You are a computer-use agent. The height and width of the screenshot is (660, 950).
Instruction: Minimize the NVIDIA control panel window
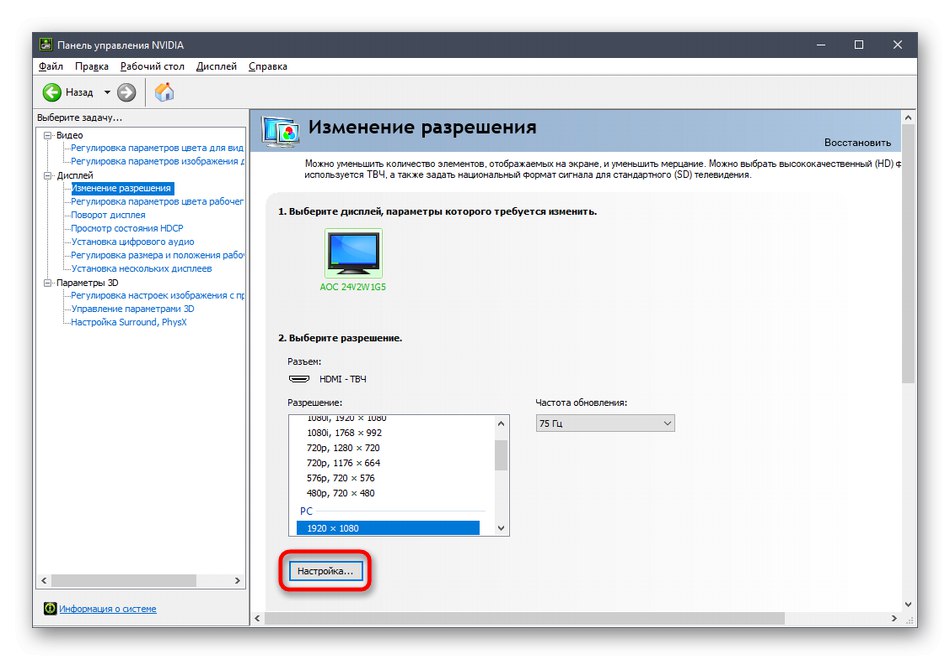coord(821,45)
